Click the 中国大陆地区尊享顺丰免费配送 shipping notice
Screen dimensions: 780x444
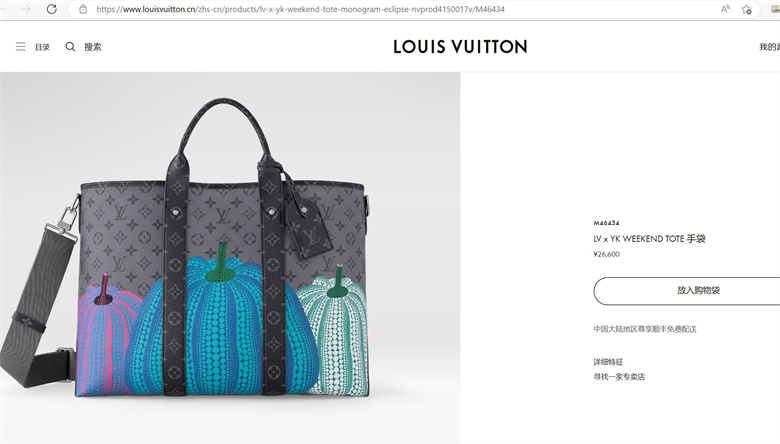click(x=645, y=329)
